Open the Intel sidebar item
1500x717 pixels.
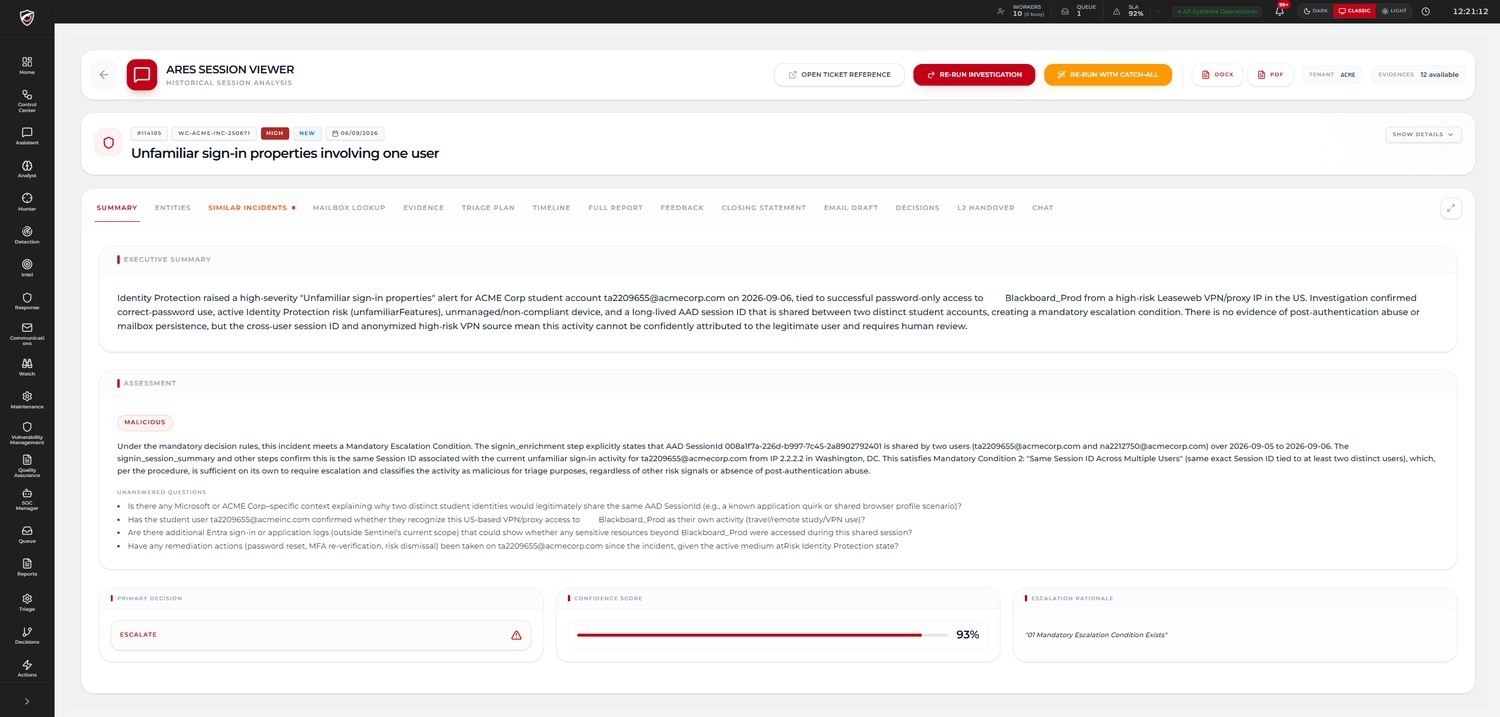click(x=27, y=268)
